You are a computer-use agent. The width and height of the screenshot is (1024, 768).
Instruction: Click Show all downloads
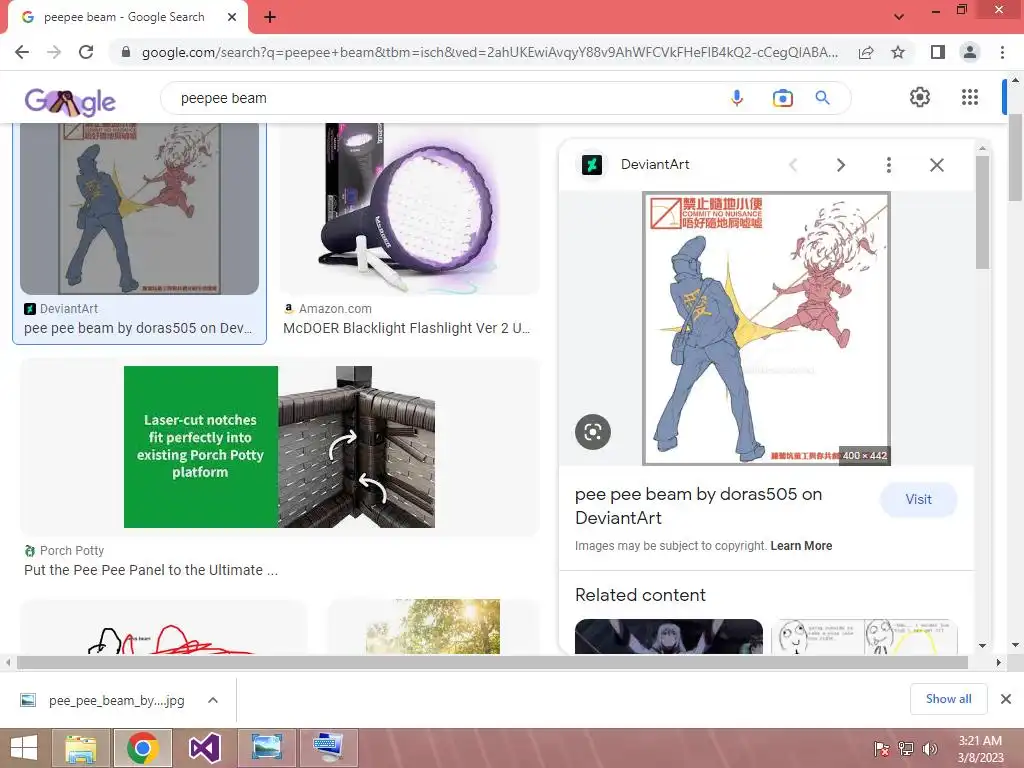pos(948,699)
